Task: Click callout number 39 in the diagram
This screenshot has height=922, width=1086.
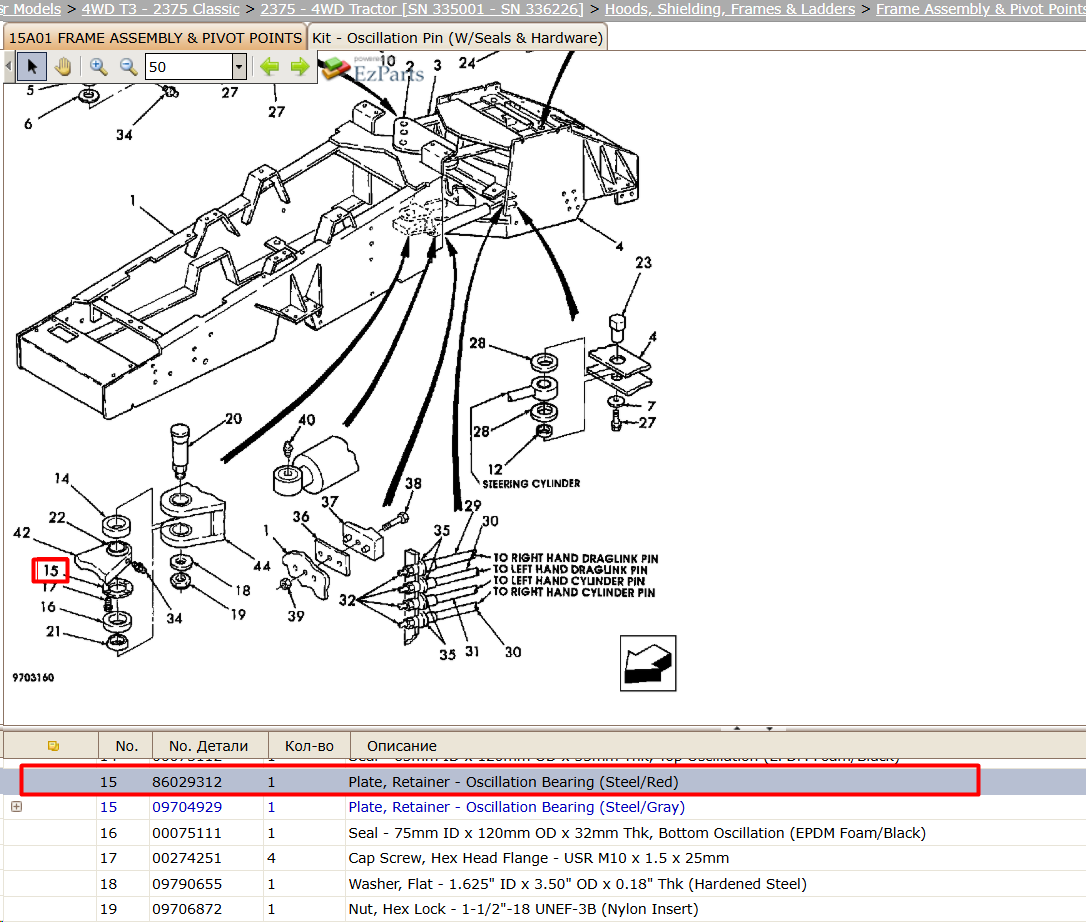Action: (296, 616)
